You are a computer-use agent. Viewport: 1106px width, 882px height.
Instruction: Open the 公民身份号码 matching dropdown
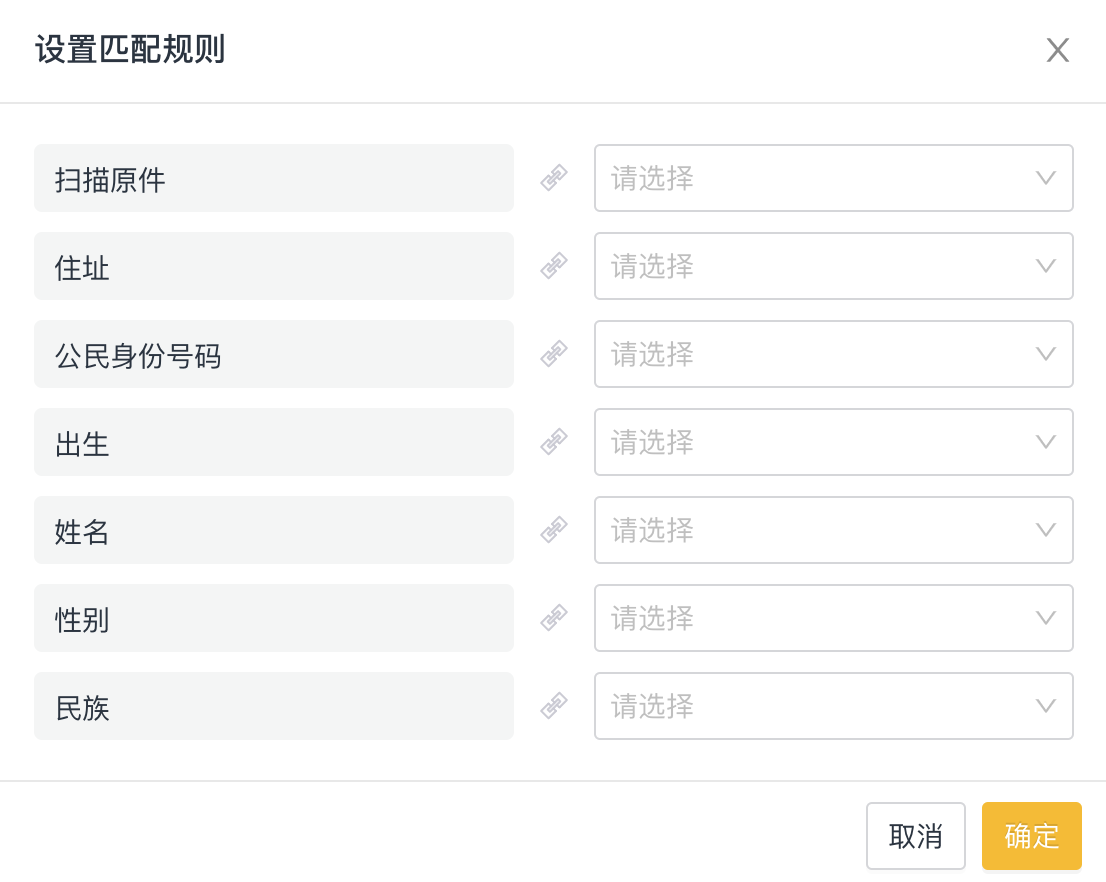pyautogui.click(x=833, y=354)
